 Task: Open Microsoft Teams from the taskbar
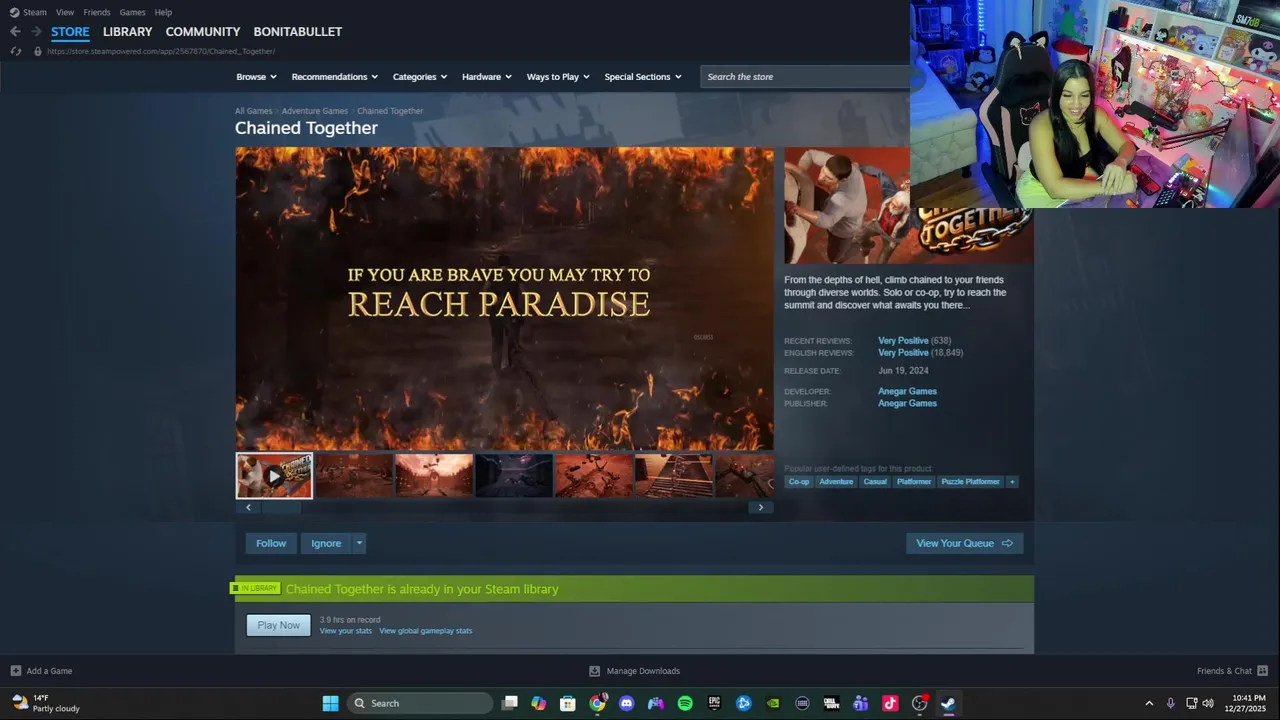(860, 703)
